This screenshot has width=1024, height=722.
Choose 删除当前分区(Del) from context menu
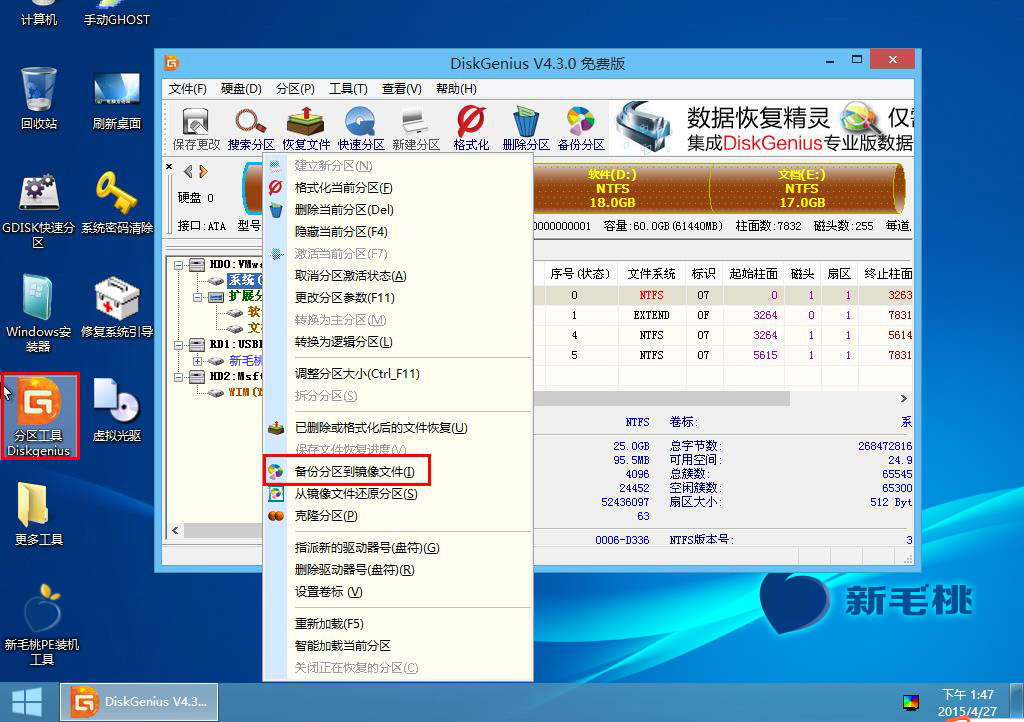[398, 210]
